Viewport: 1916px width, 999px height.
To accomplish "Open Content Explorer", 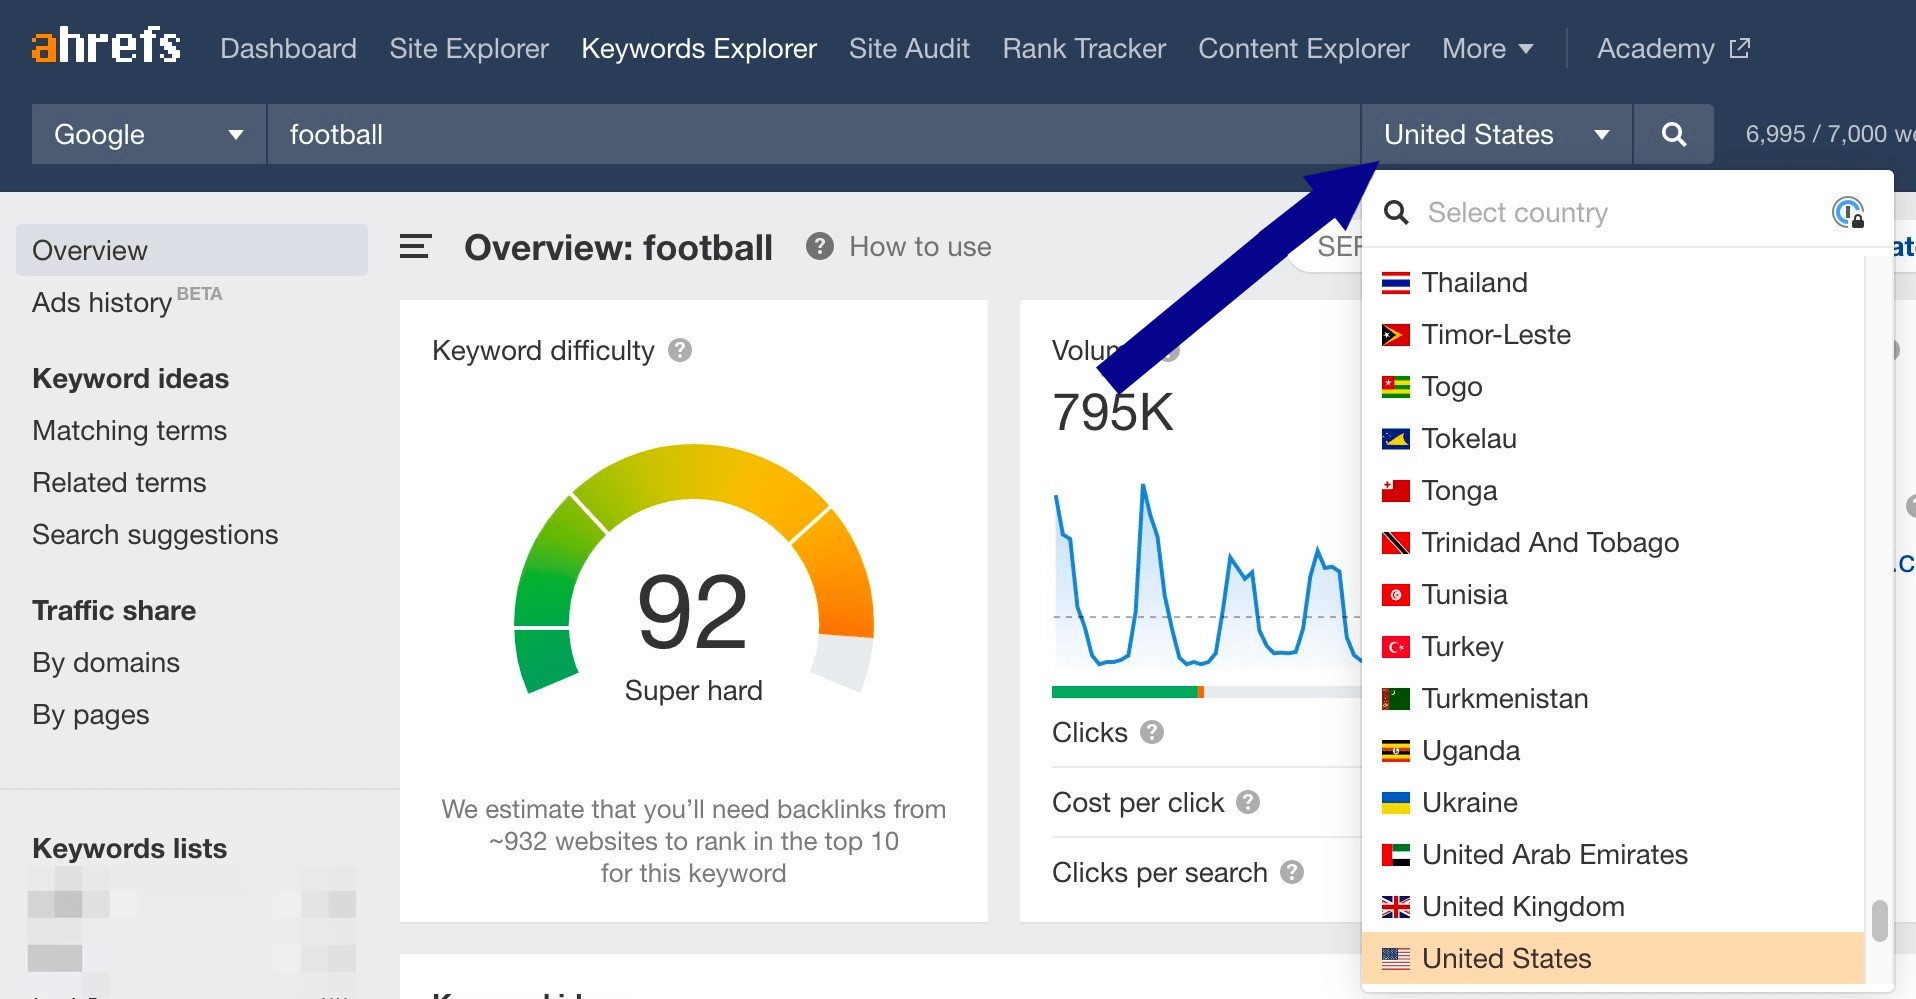I will click(1304, 48).
